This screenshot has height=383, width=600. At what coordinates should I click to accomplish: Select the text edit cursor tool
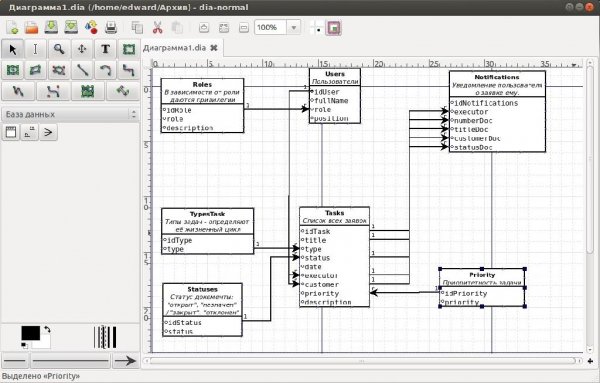point(36,49)
